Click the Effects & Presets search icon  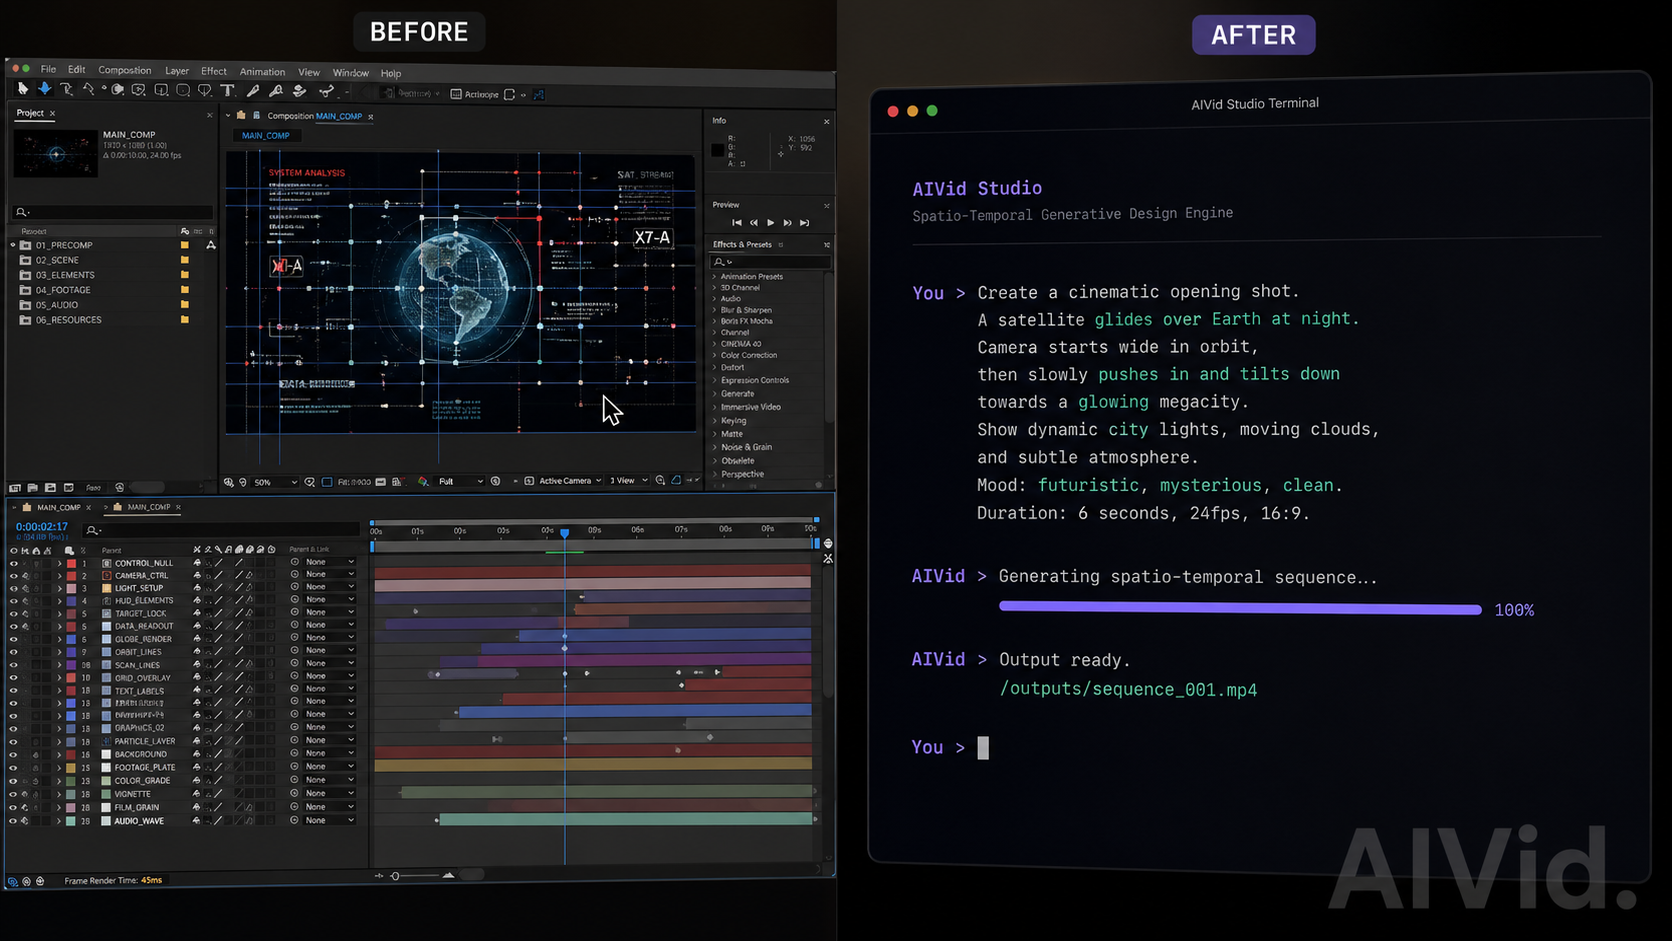(720, 262)
